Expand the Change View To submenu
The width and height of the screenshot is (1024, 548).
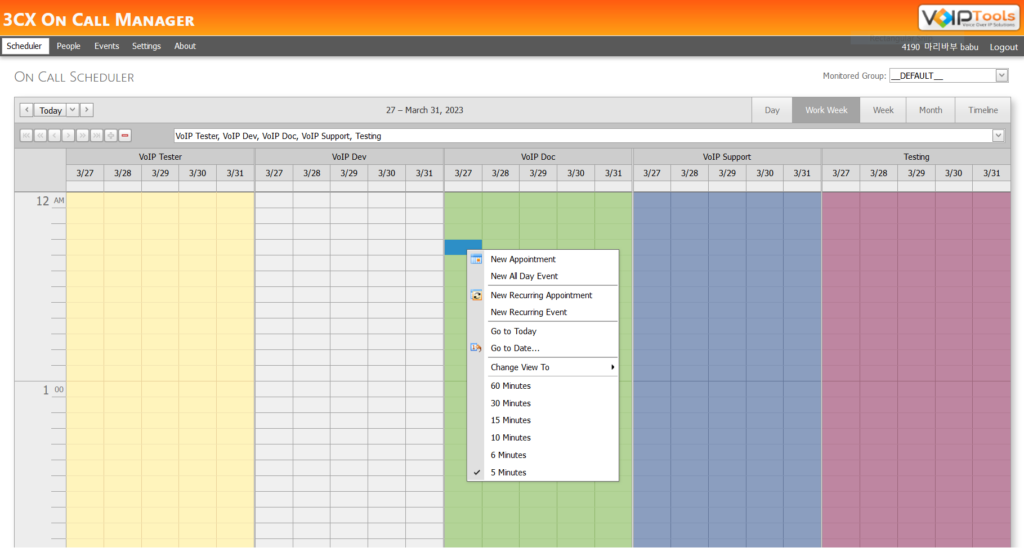click(552, 367)
